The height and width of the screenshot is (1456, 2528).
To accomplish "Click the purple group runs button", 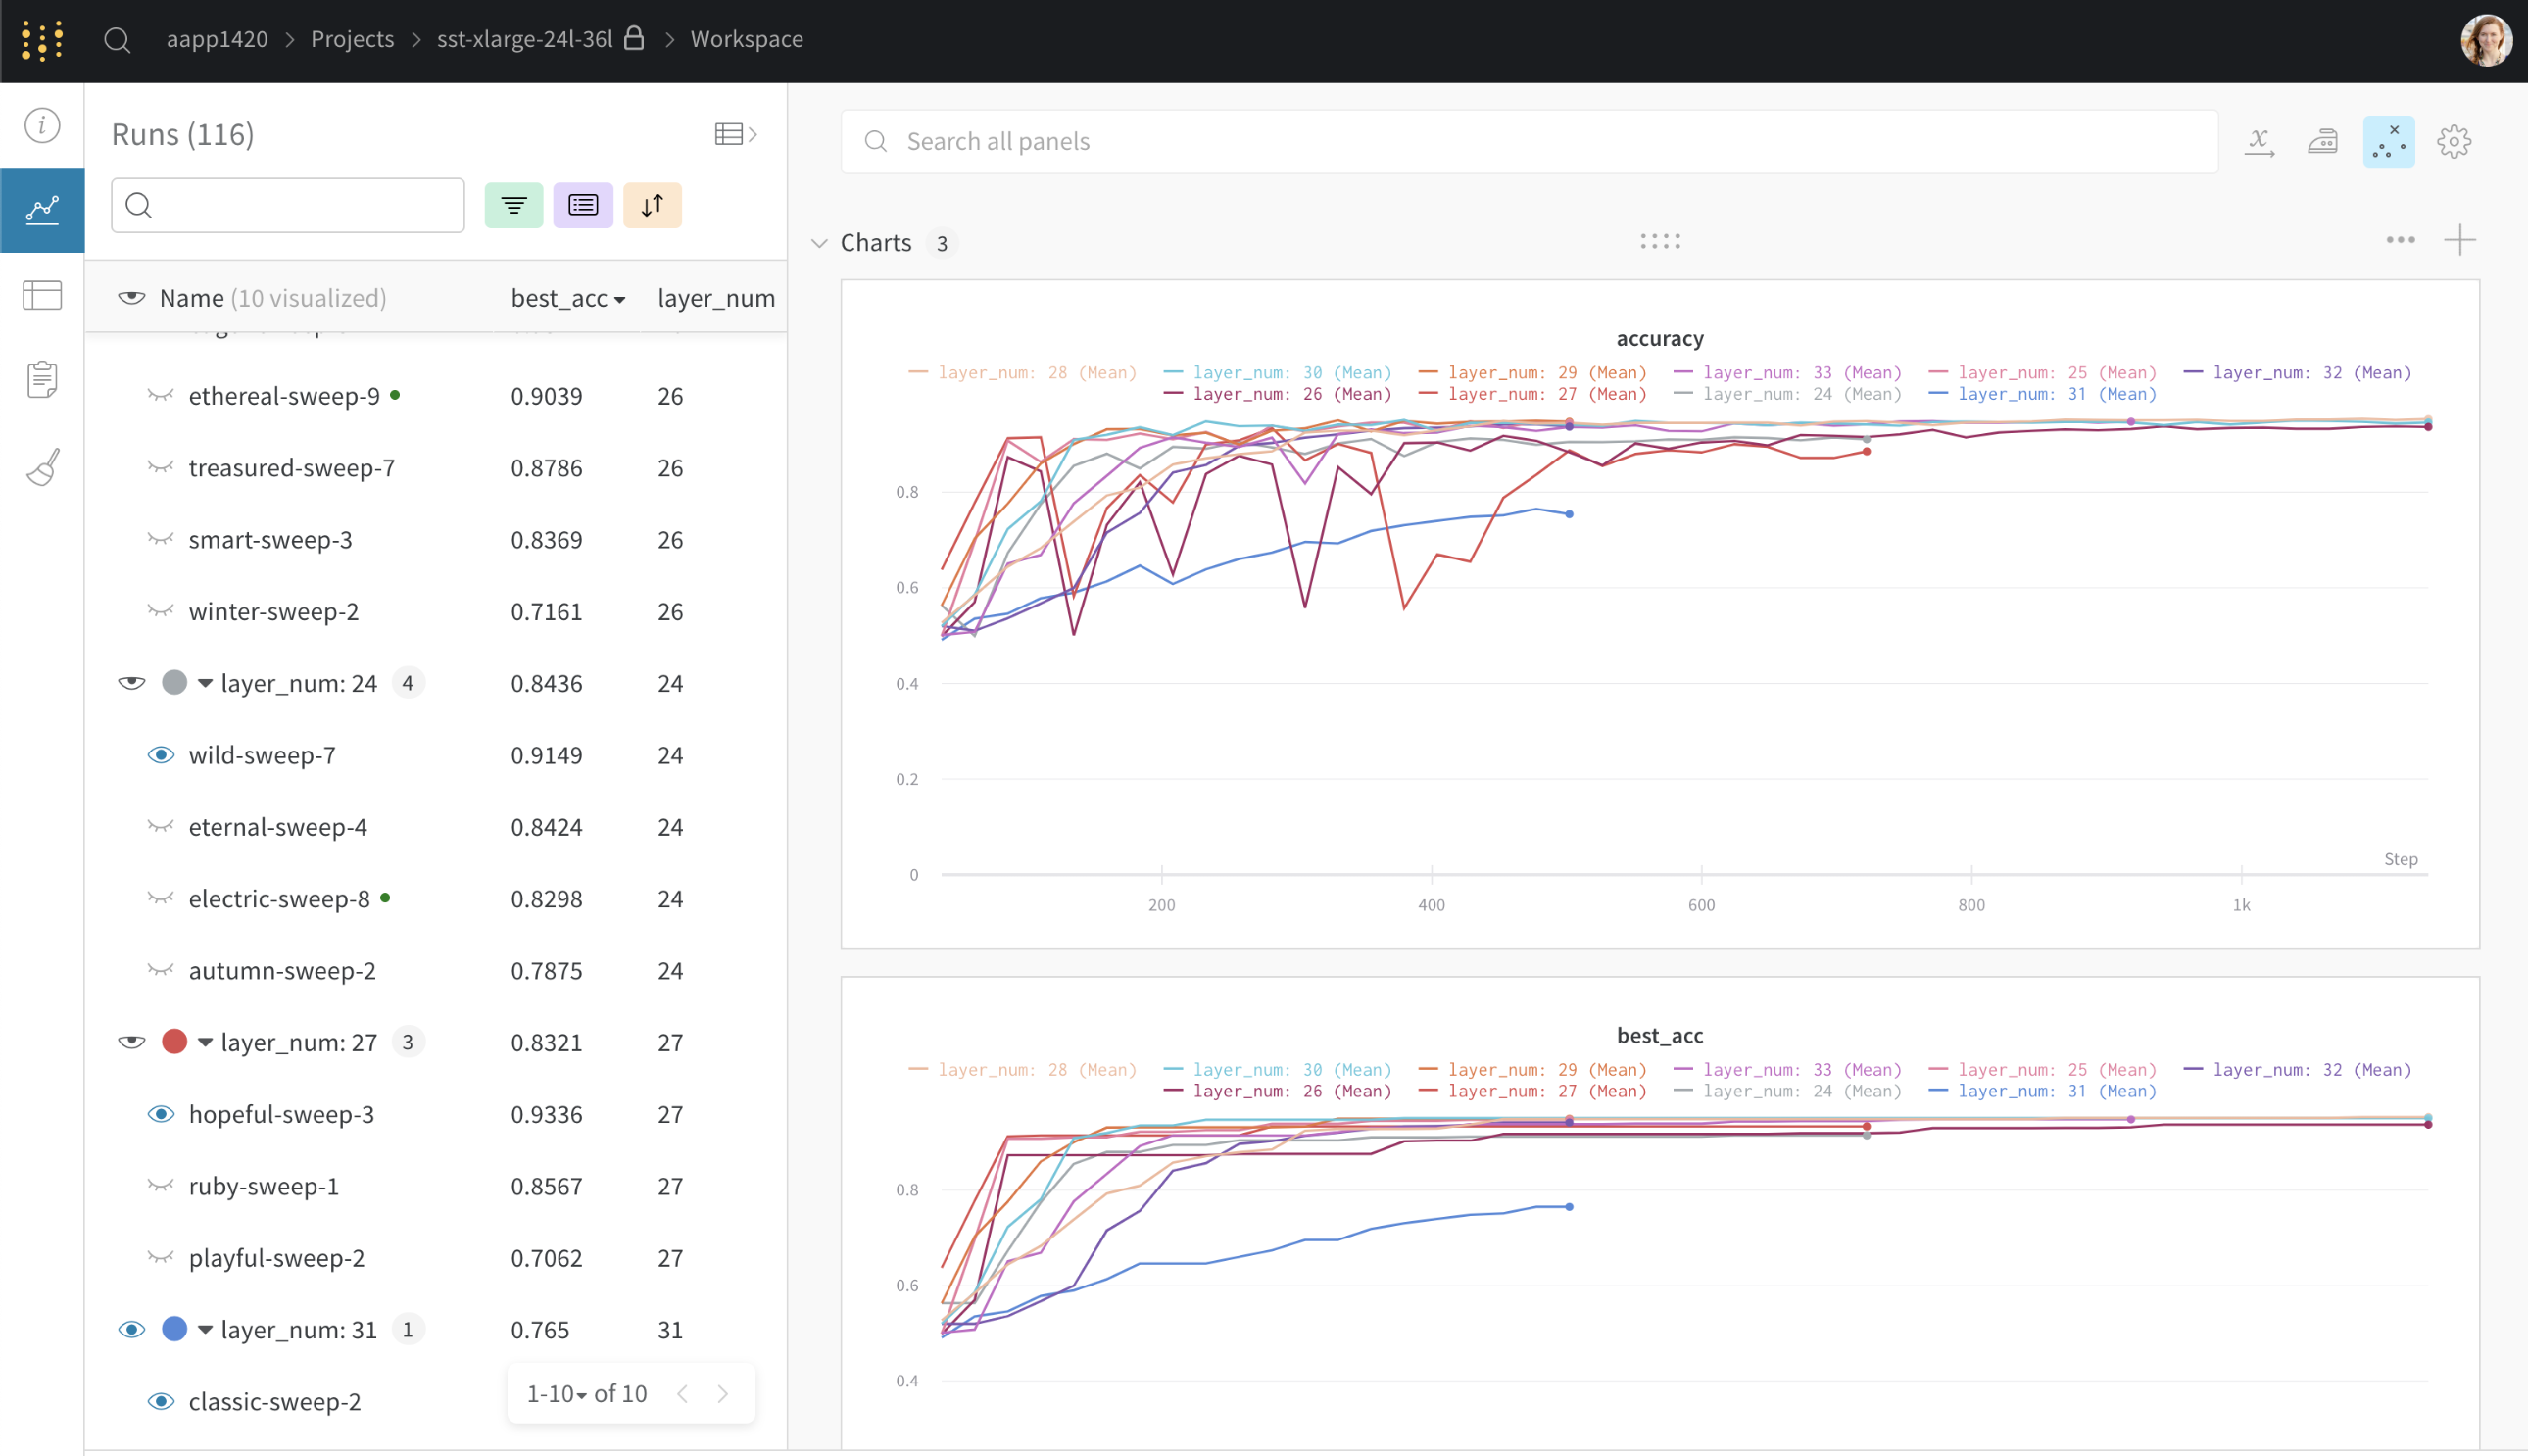I will coord(583,205).
